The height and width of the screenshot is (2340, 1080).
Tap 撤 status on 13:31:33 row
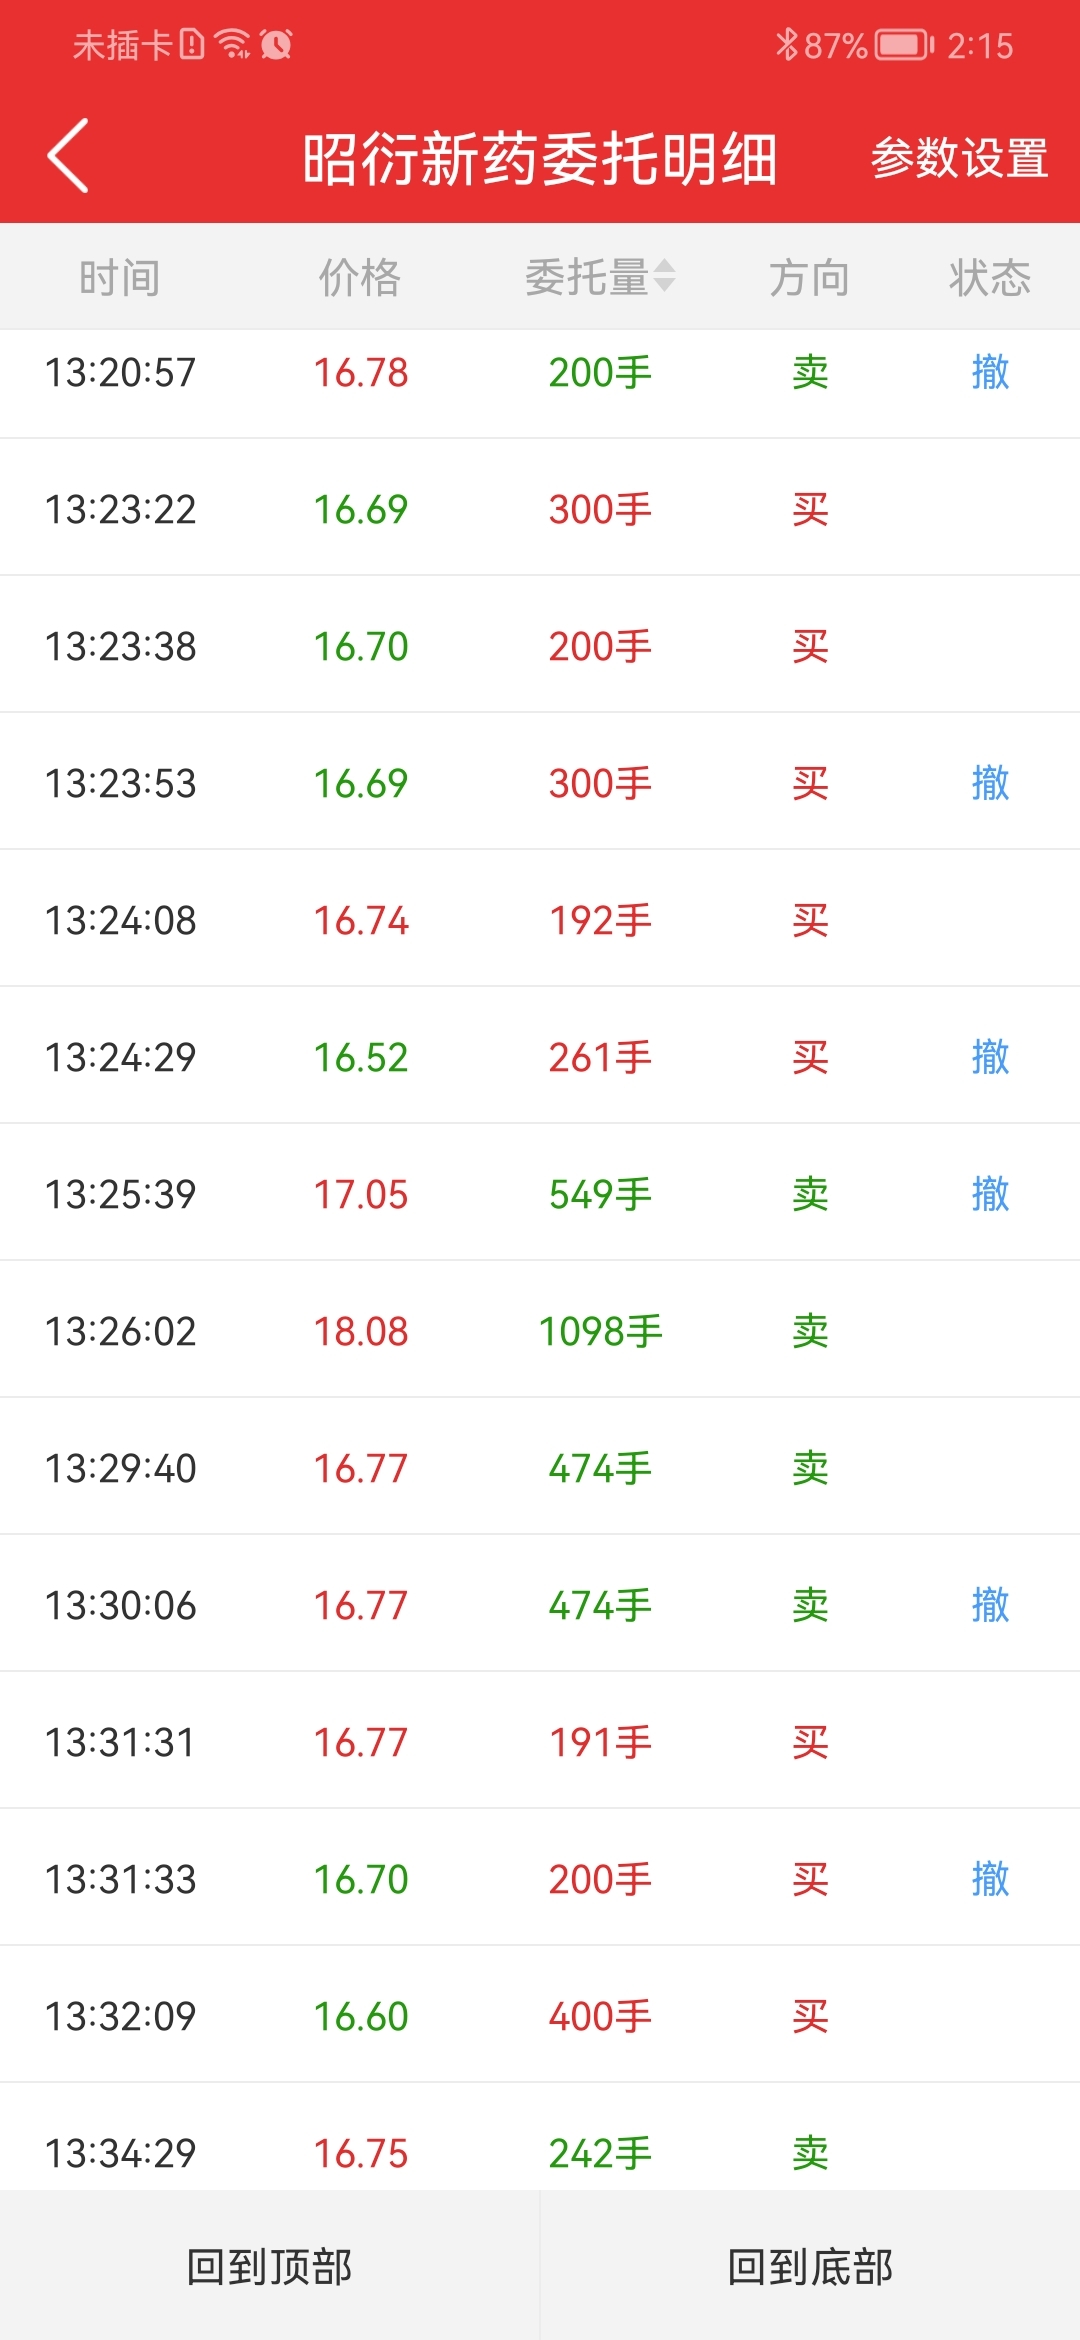tap(990, 1879)
